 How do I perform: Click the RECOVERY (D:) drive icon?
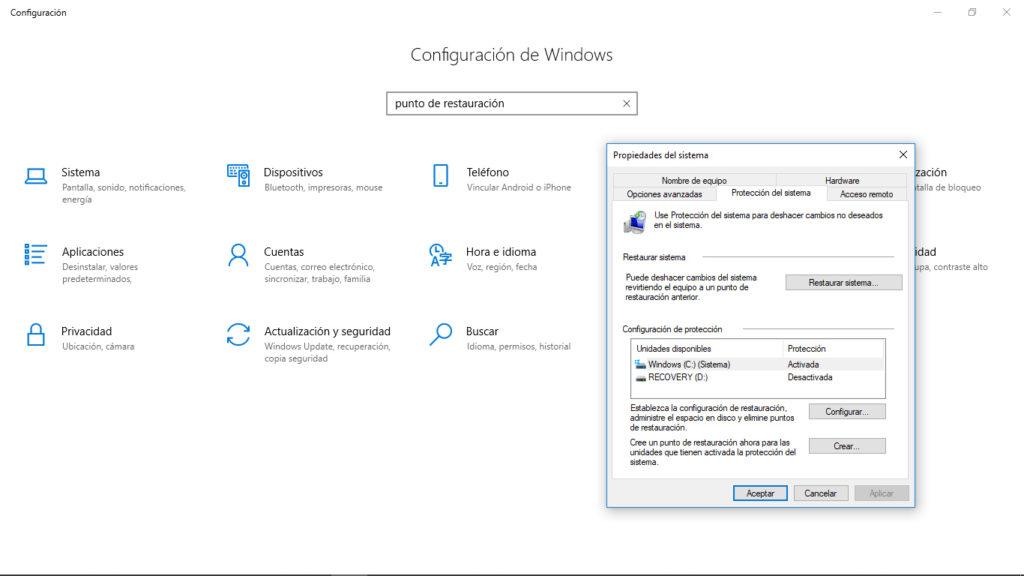pos(640,377)
